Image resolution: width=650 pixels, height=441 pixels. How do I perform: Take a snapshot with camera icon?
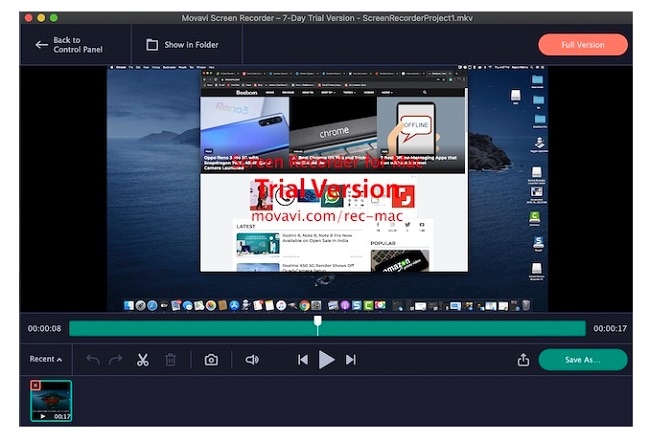tap(211, 360)
